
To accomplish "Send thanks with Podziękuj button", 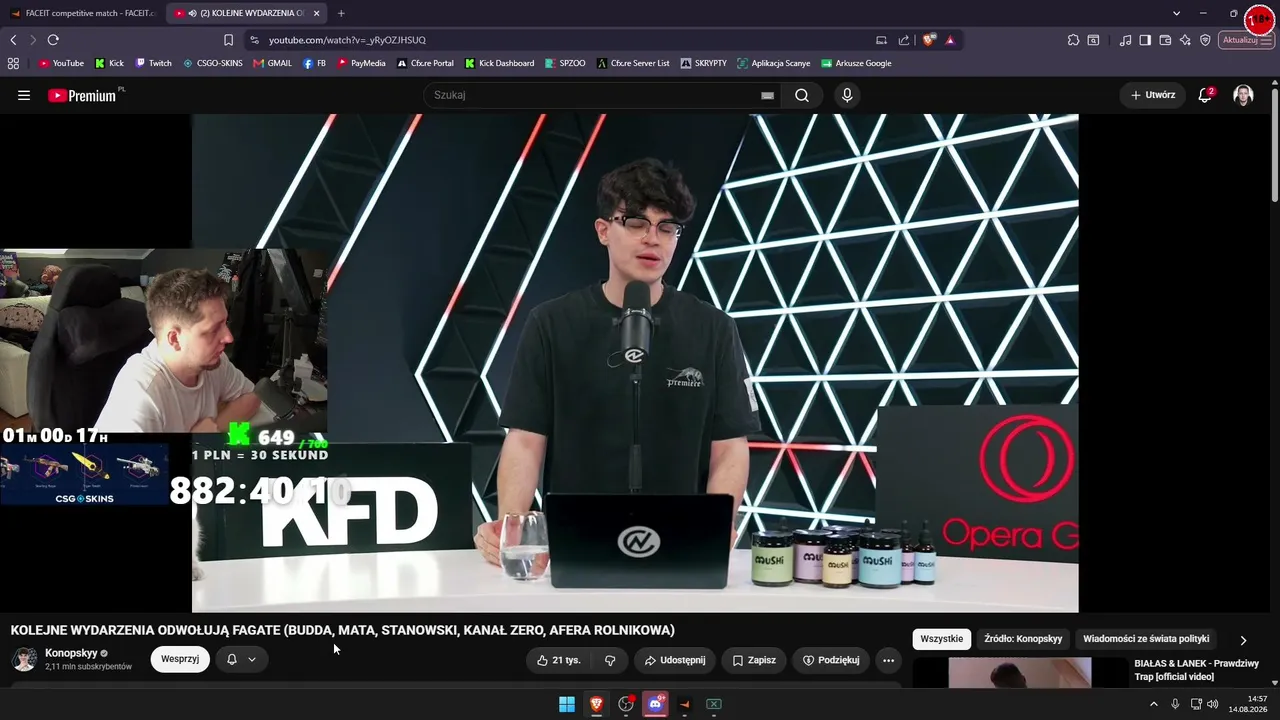I will pyautogui.click(x=831, y=660).
